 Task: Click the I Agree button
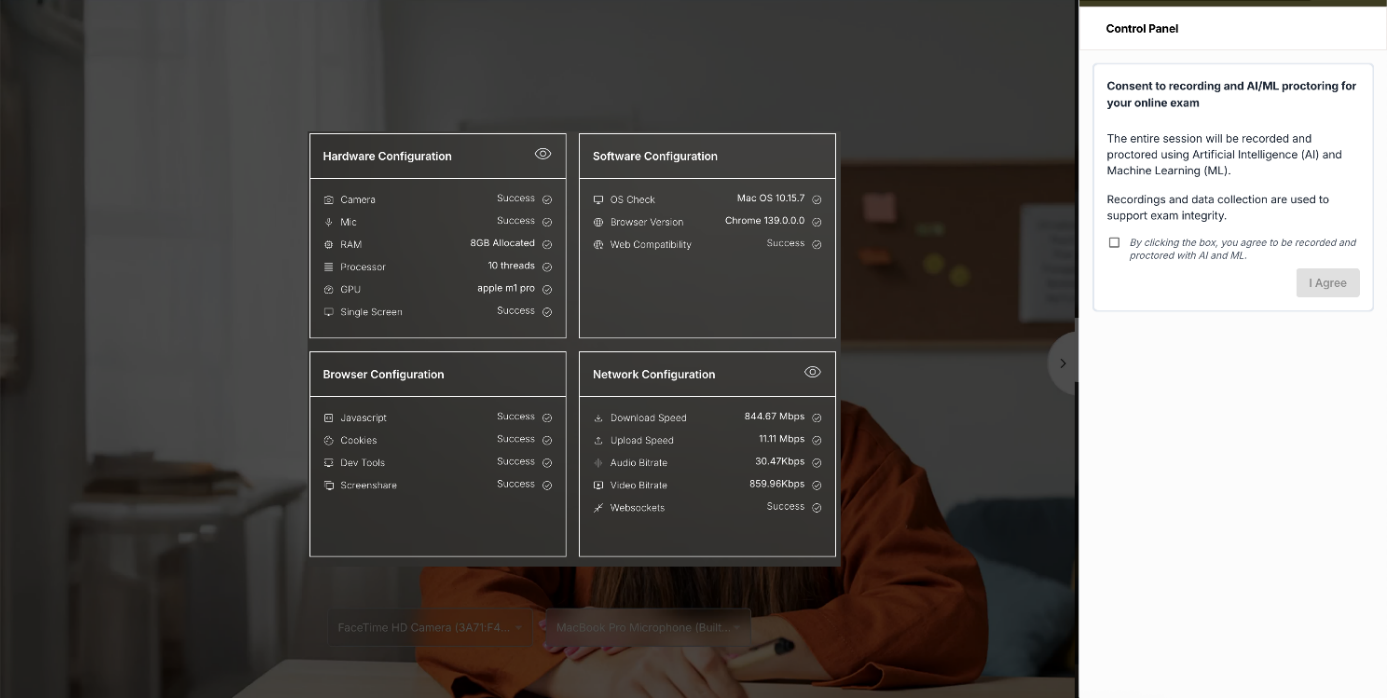1328,283
